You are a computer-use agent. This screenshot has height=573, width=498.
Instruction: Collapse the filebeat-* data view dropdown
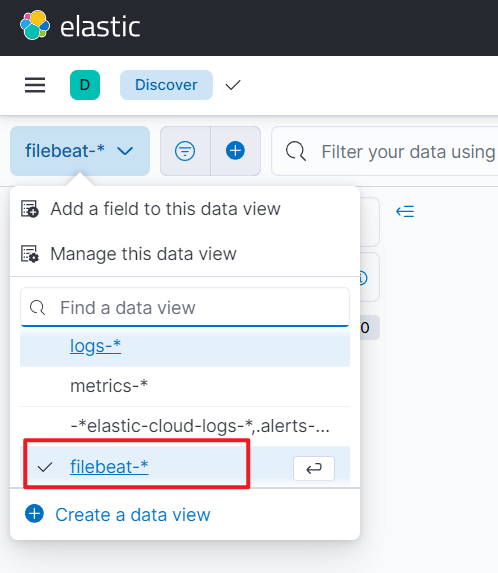click(x=80, y=151)
